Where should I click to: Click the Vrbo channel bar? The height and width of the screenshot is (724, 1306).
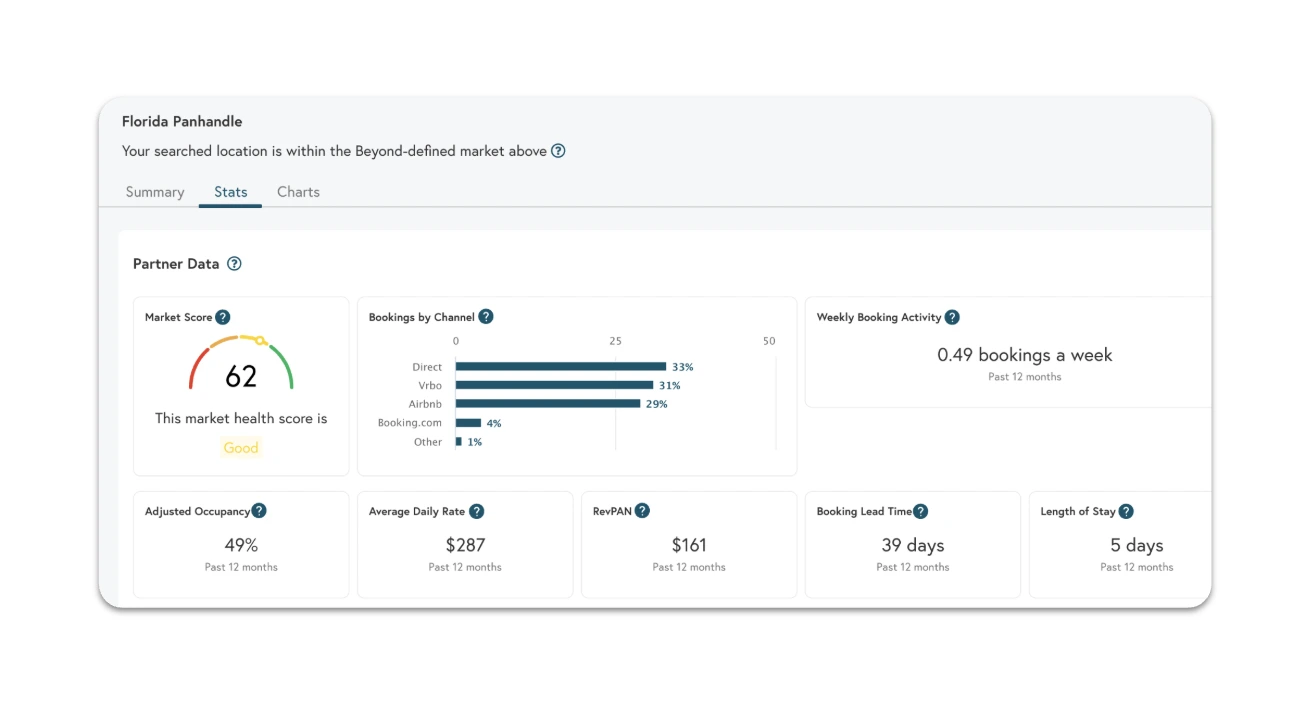pos(555,385)
